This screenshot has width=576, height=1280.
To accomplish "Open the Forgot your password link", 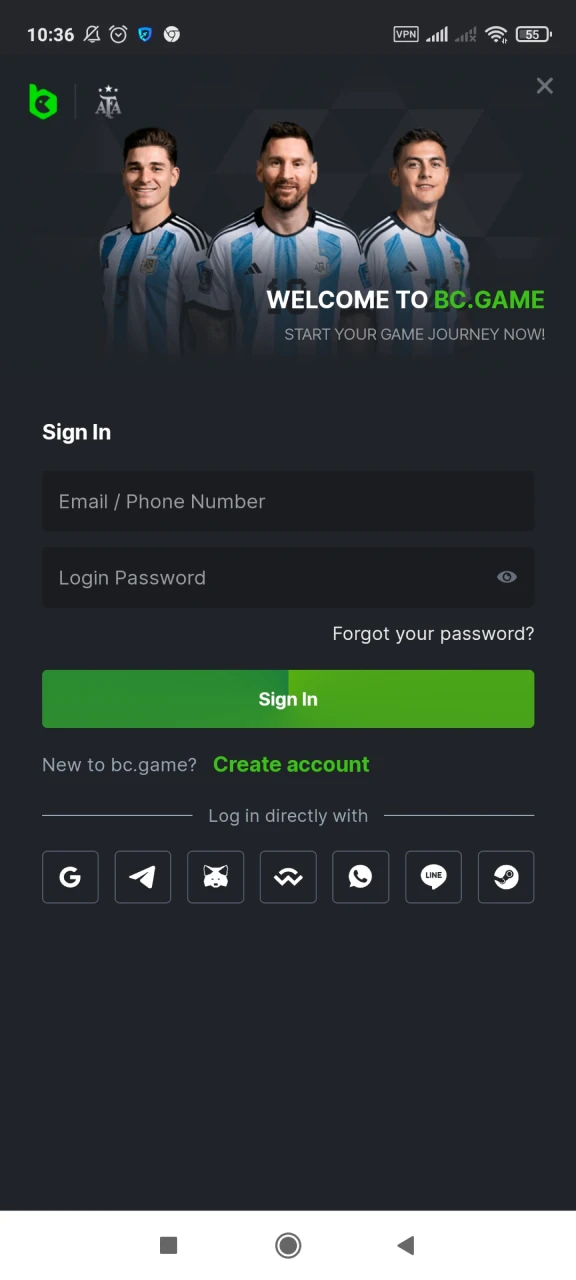I will coord(433,633).
